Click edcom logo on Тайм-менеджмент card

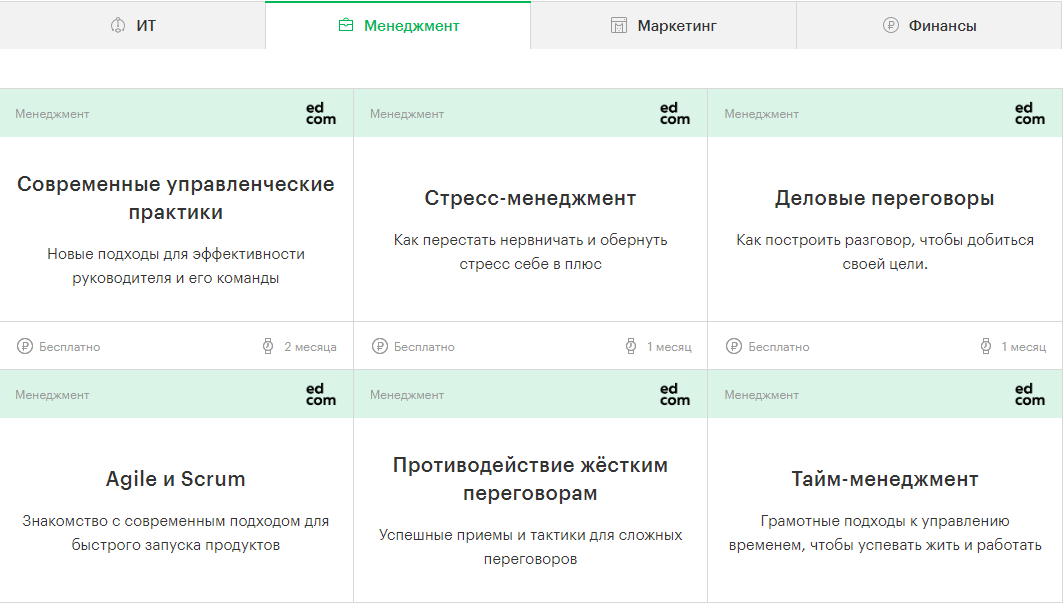click(1029, 394)
